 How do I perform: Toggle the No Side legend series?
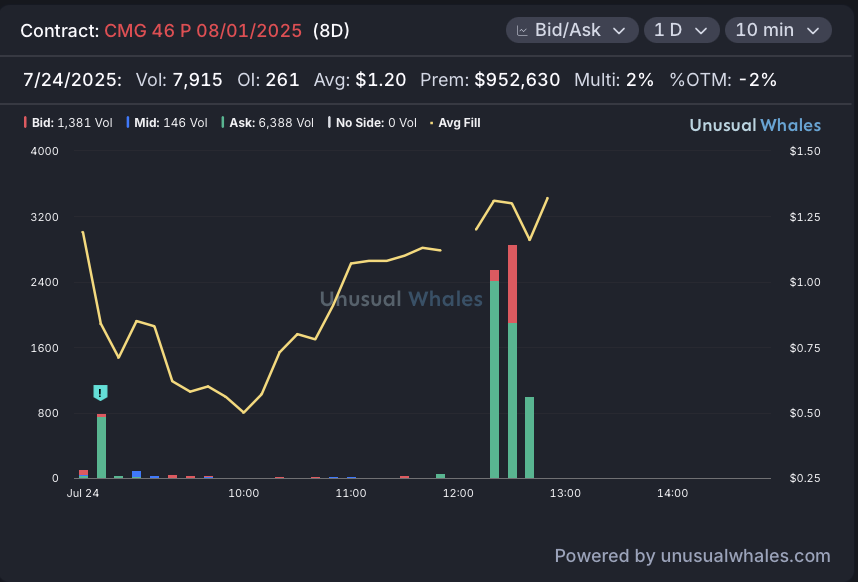[372, 123]
